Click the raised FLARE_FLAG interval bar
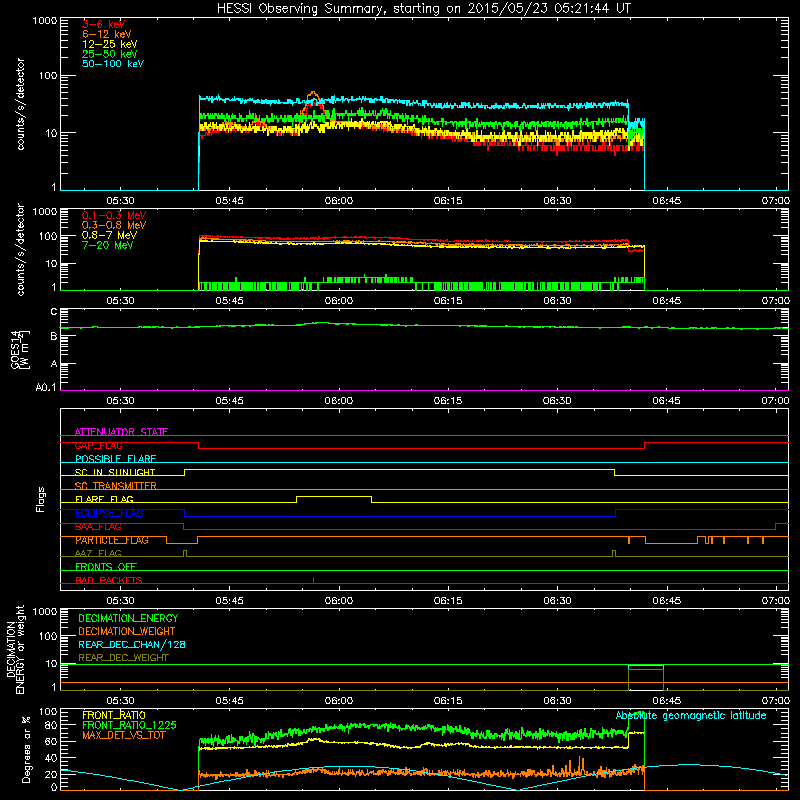The image size is (800, 800). click(x=334, y=496)
